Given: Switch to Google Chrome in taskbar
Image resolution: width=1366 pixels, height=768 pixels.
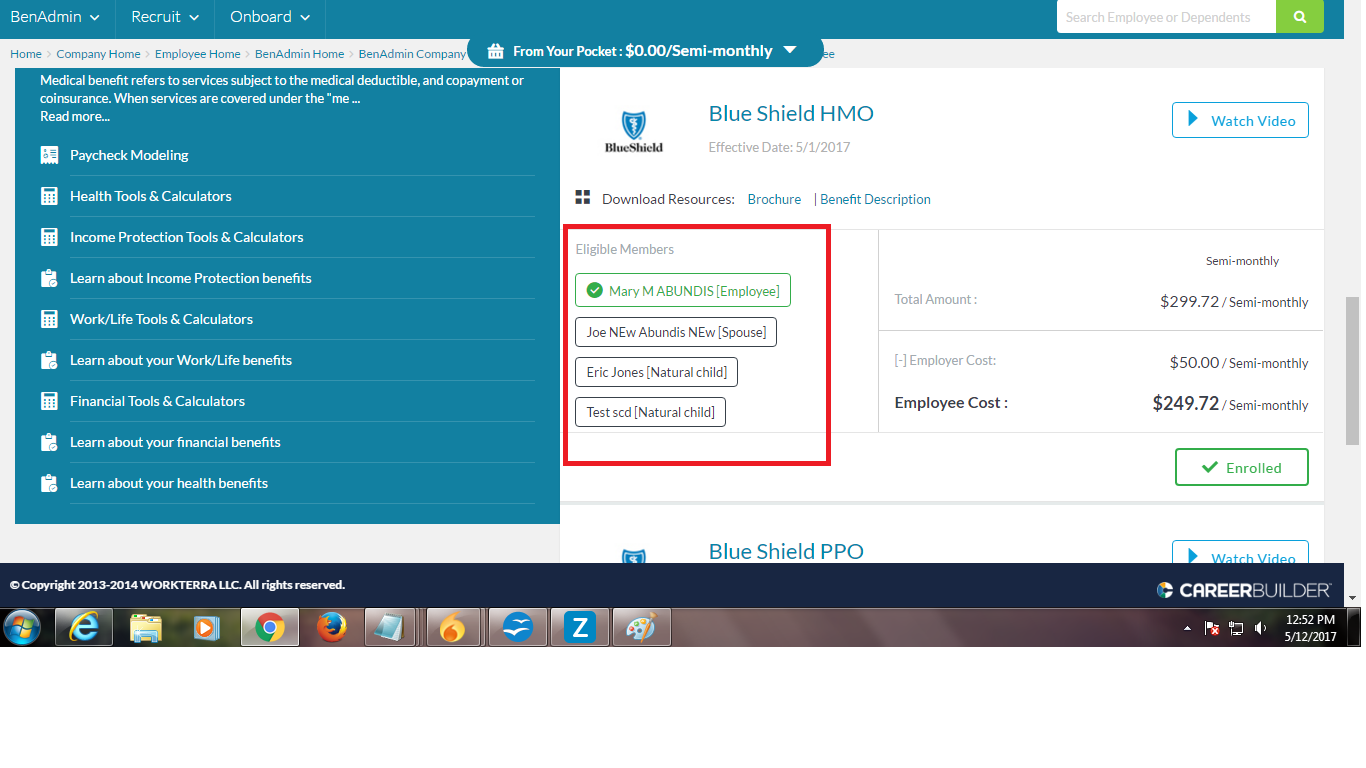Looking at the screenshot, I should pyautogui.click(x=269, y=628).
